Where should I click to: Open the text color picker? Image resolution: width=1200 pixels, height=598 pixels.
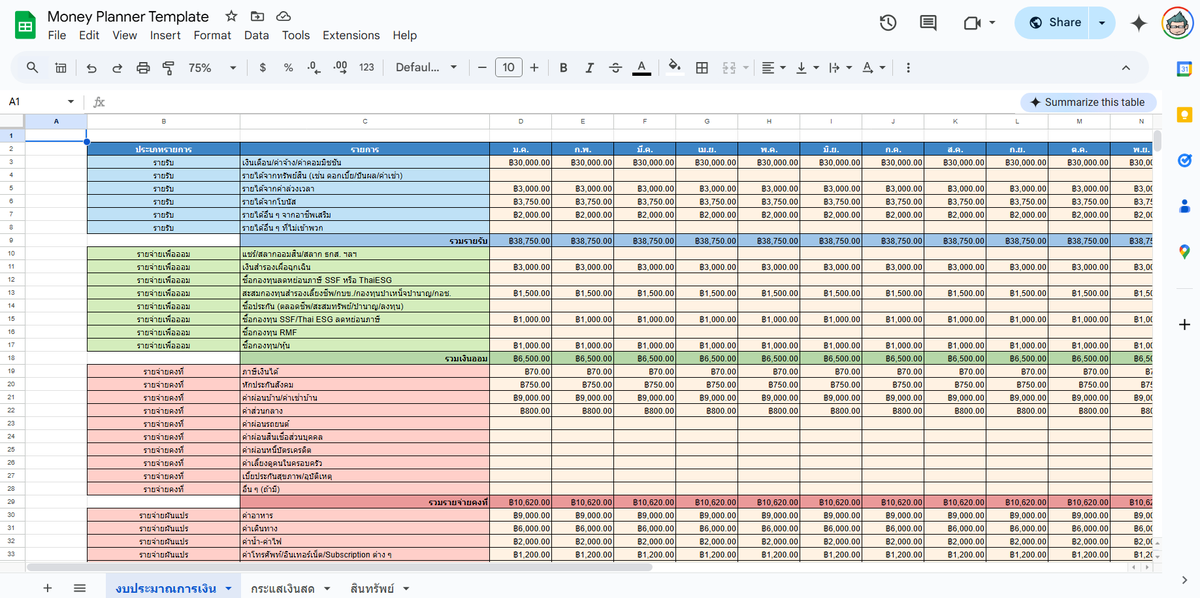pyautogui.click(x=642, y=68)
